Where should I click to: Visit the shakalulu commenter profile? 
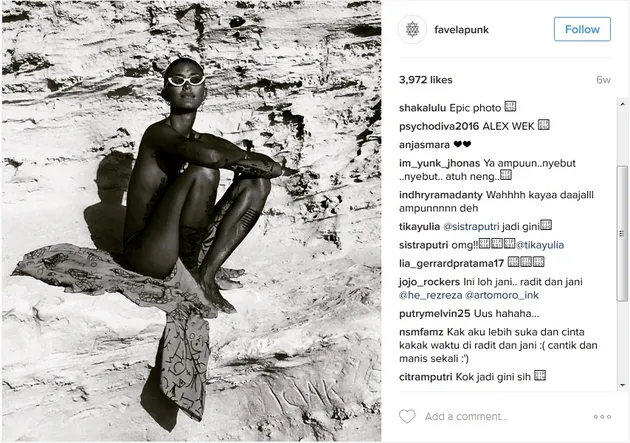(x=422, y=108)
